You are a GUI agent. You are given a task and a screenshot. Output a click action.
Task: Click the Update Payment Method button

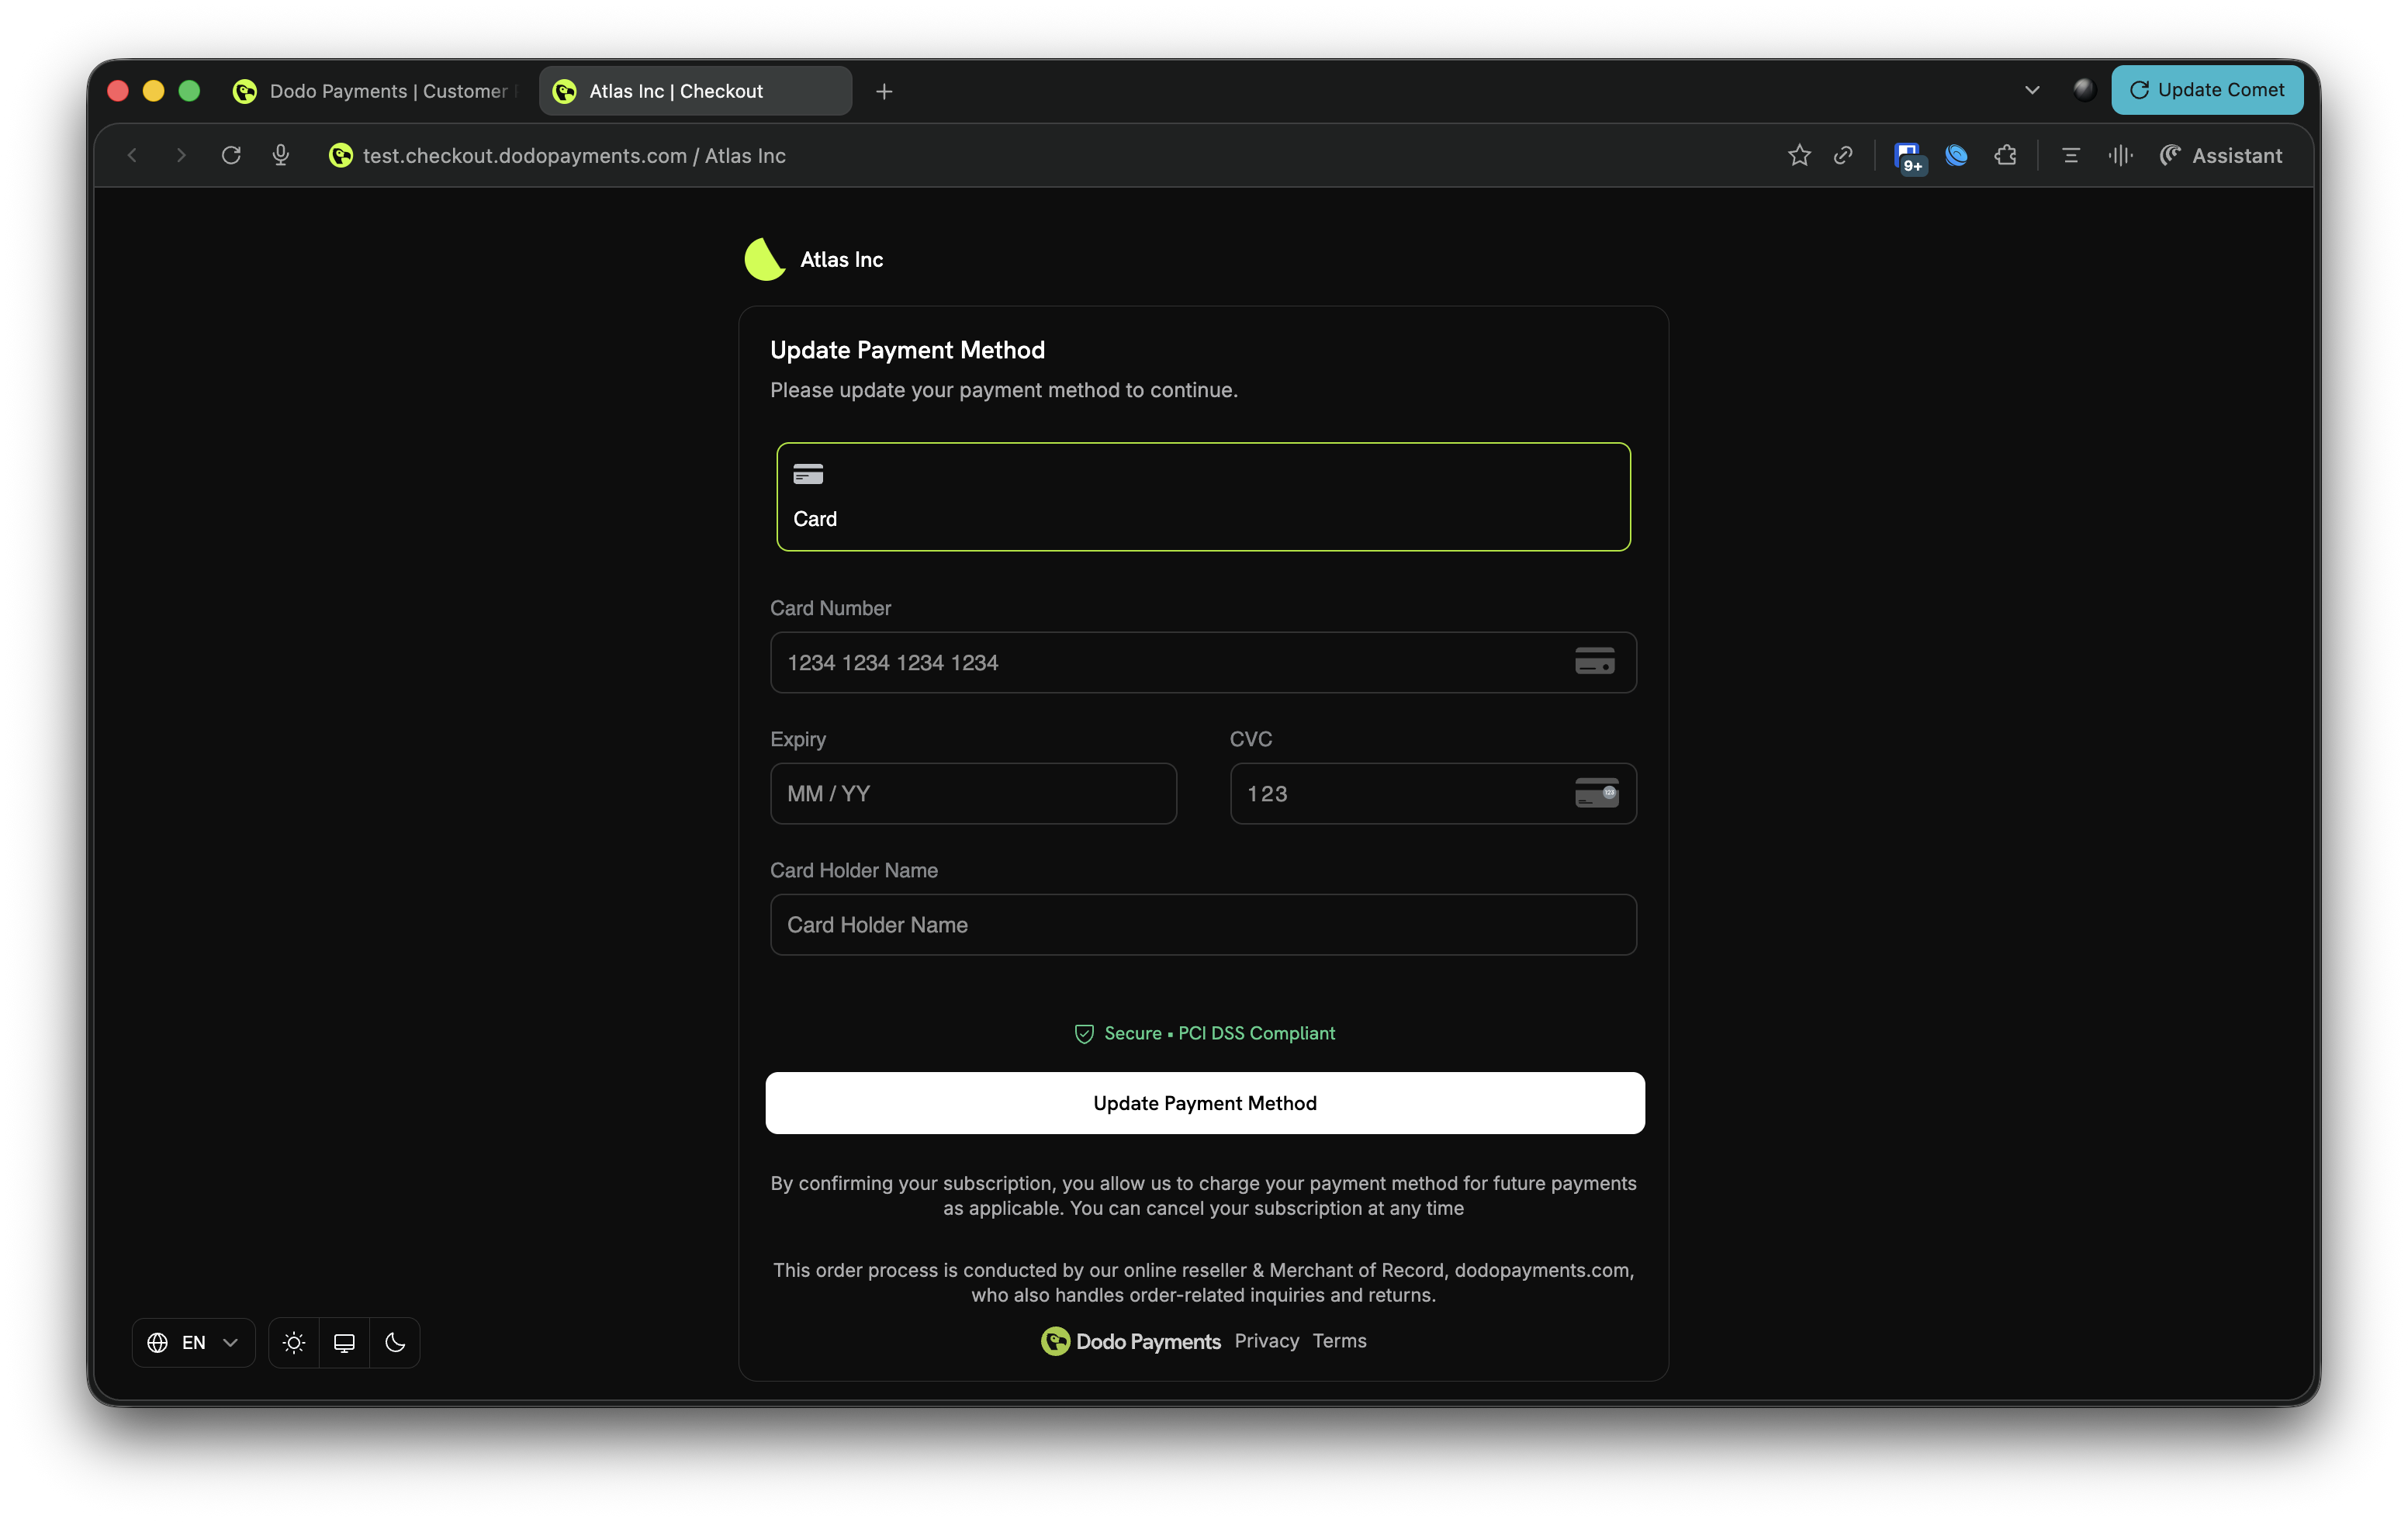[x=1204, y=1102]
